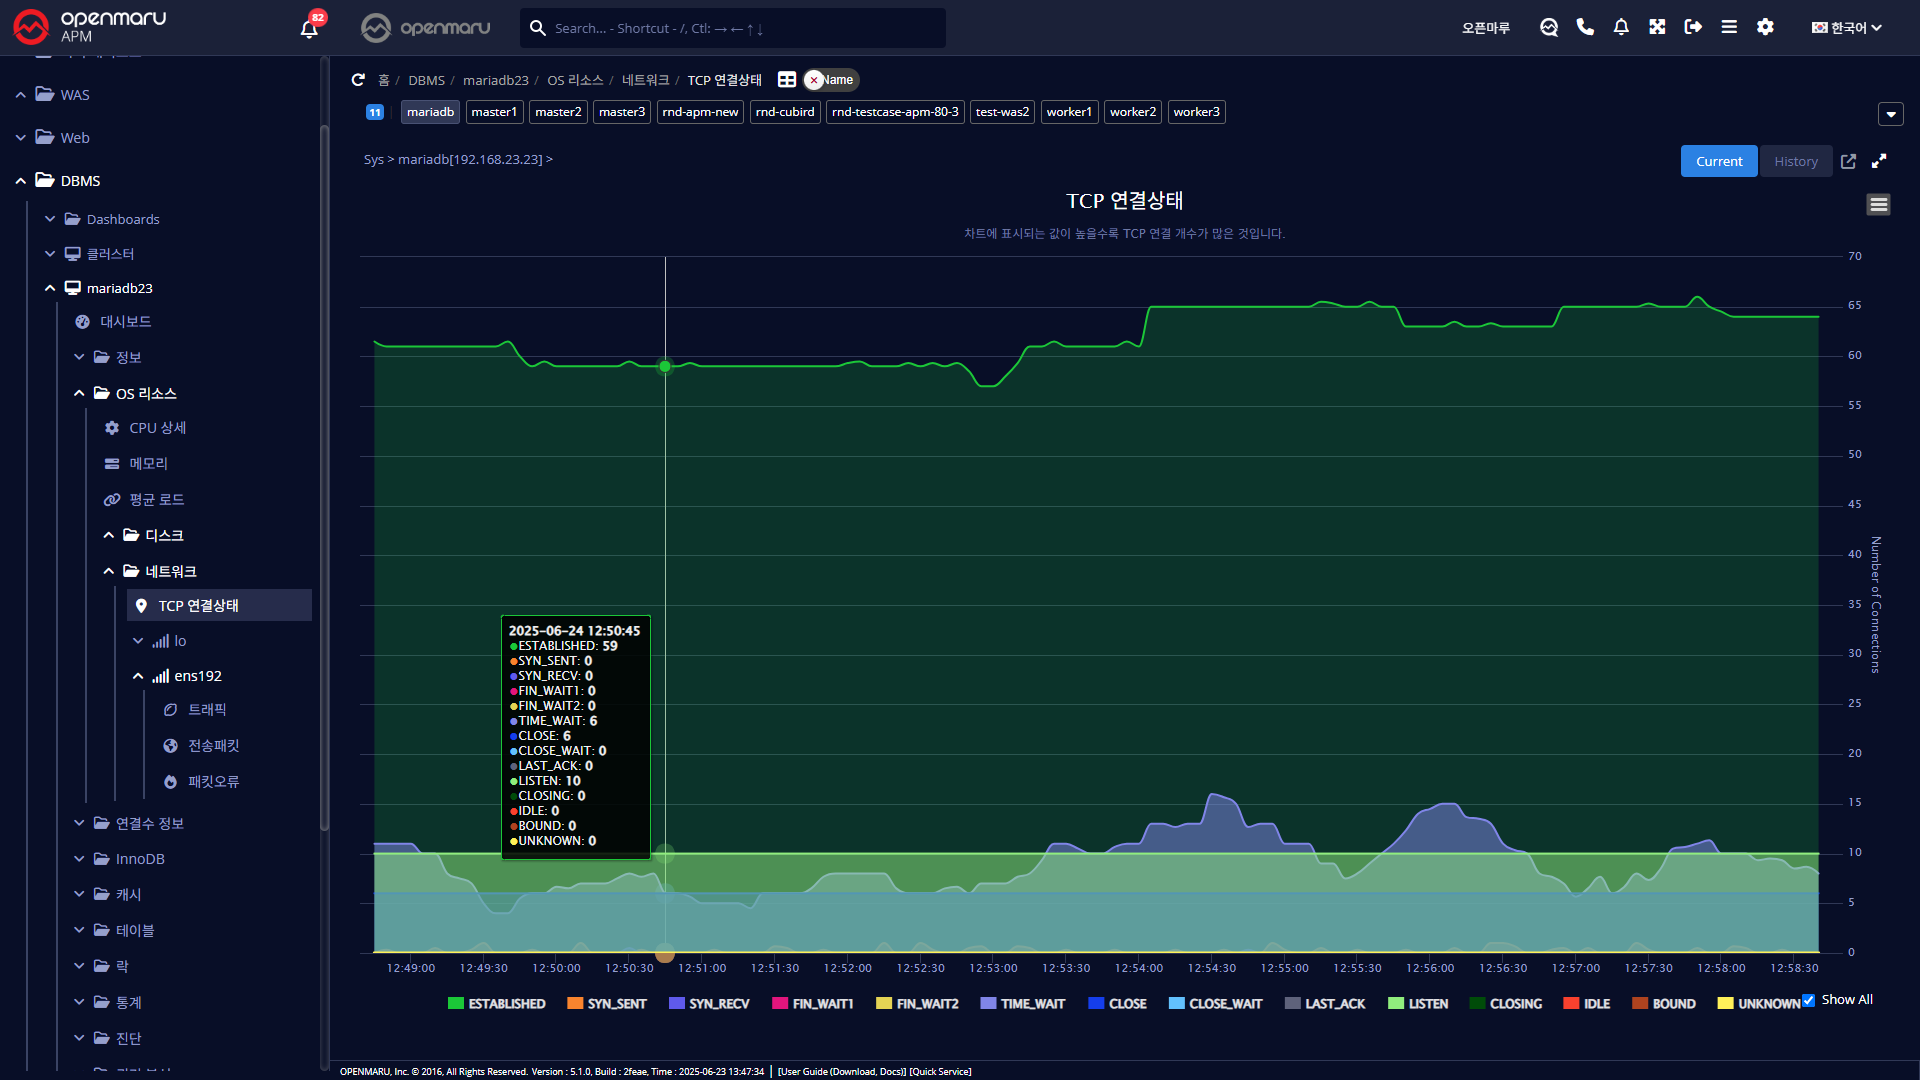The height and width of the screenshot is (1080, 1920).
Task: Expand the InnoDB folder
Action: [79, 859]
